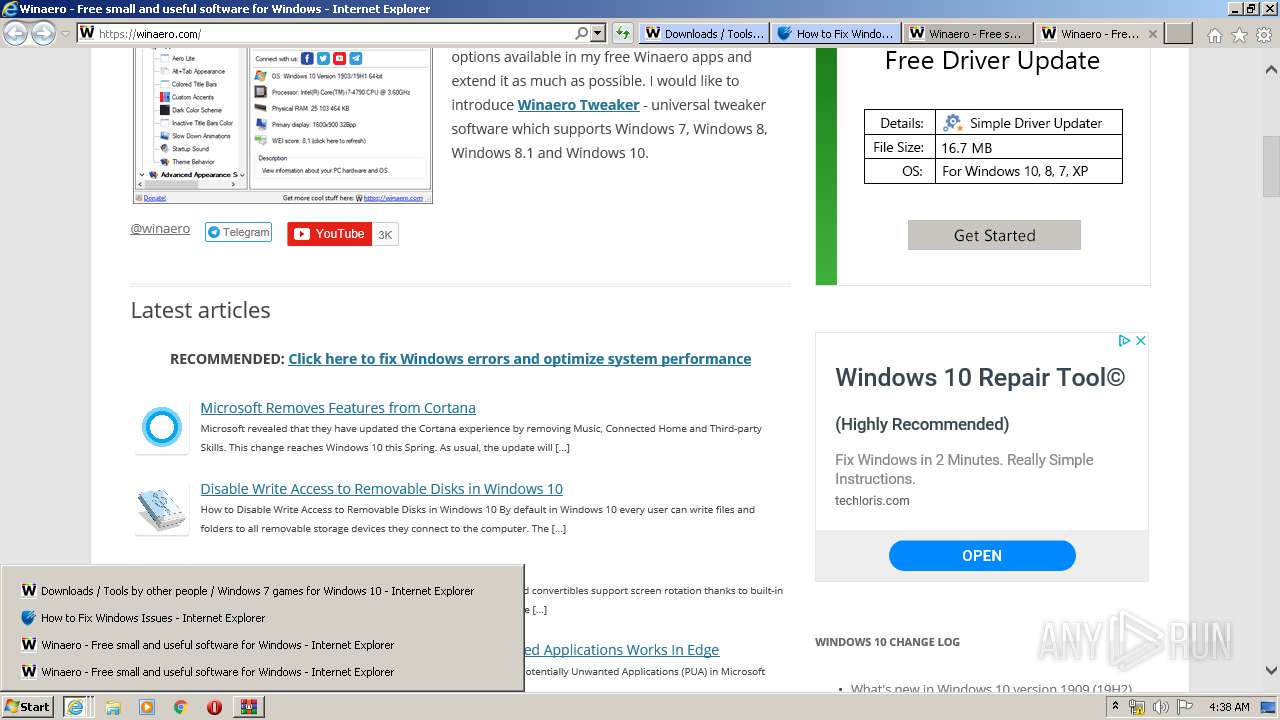Viewport: 1280px width, 720px height.
Task: Click the search magnifier in address bar
Action: click(x=583, y=33)
